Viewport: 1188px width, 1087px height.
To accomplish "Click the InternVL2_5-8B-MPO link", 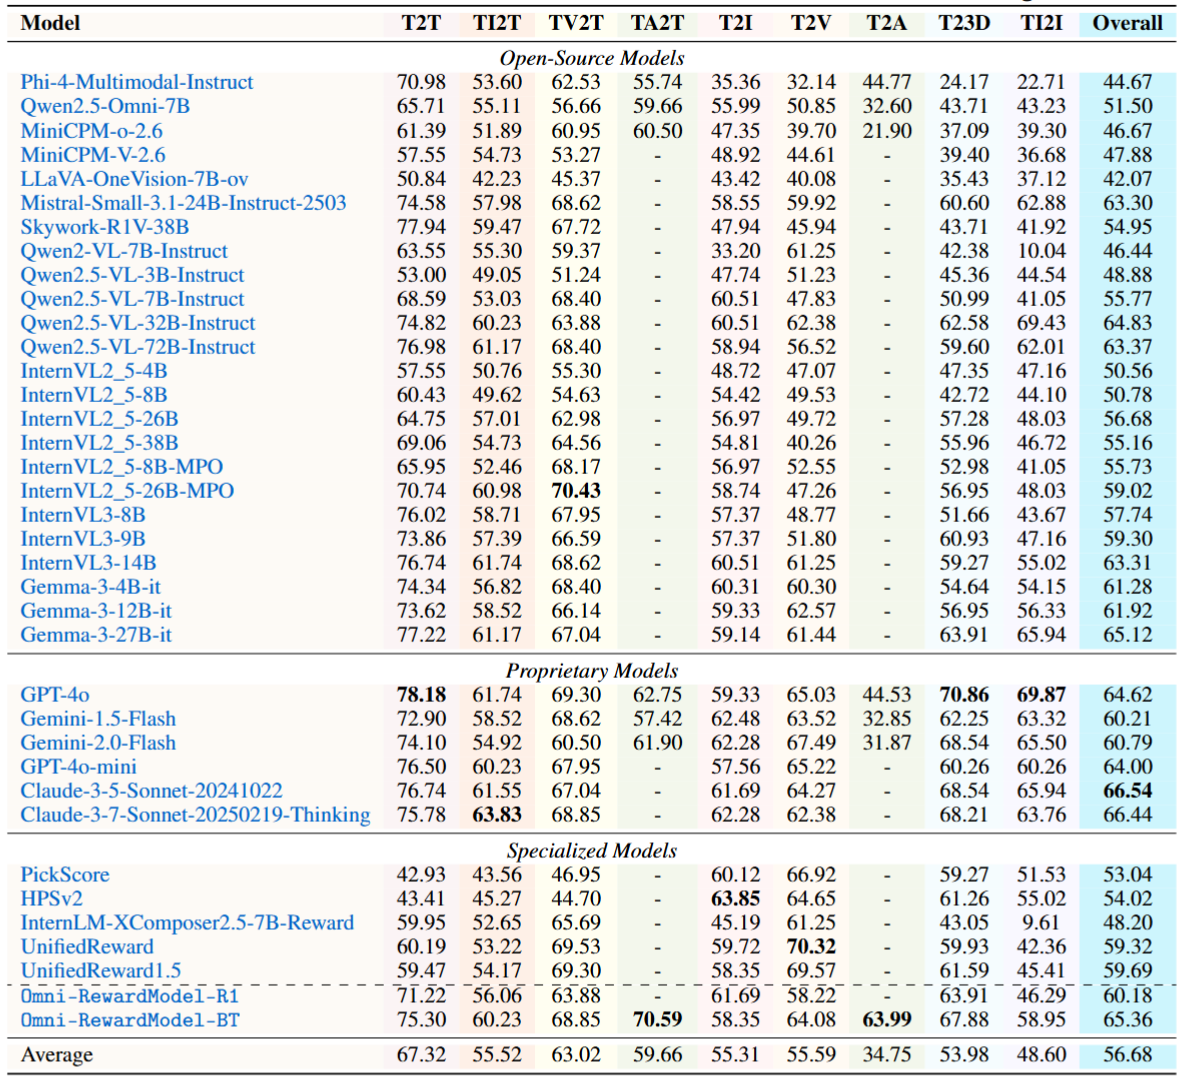I will tap(121, 467).
